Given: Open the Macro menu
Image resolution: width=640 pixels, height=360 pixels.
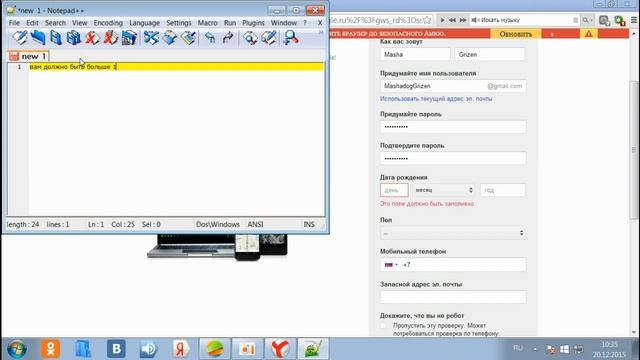Looking at the screenshot, I should pyautogui.click(x=207, y=23).
